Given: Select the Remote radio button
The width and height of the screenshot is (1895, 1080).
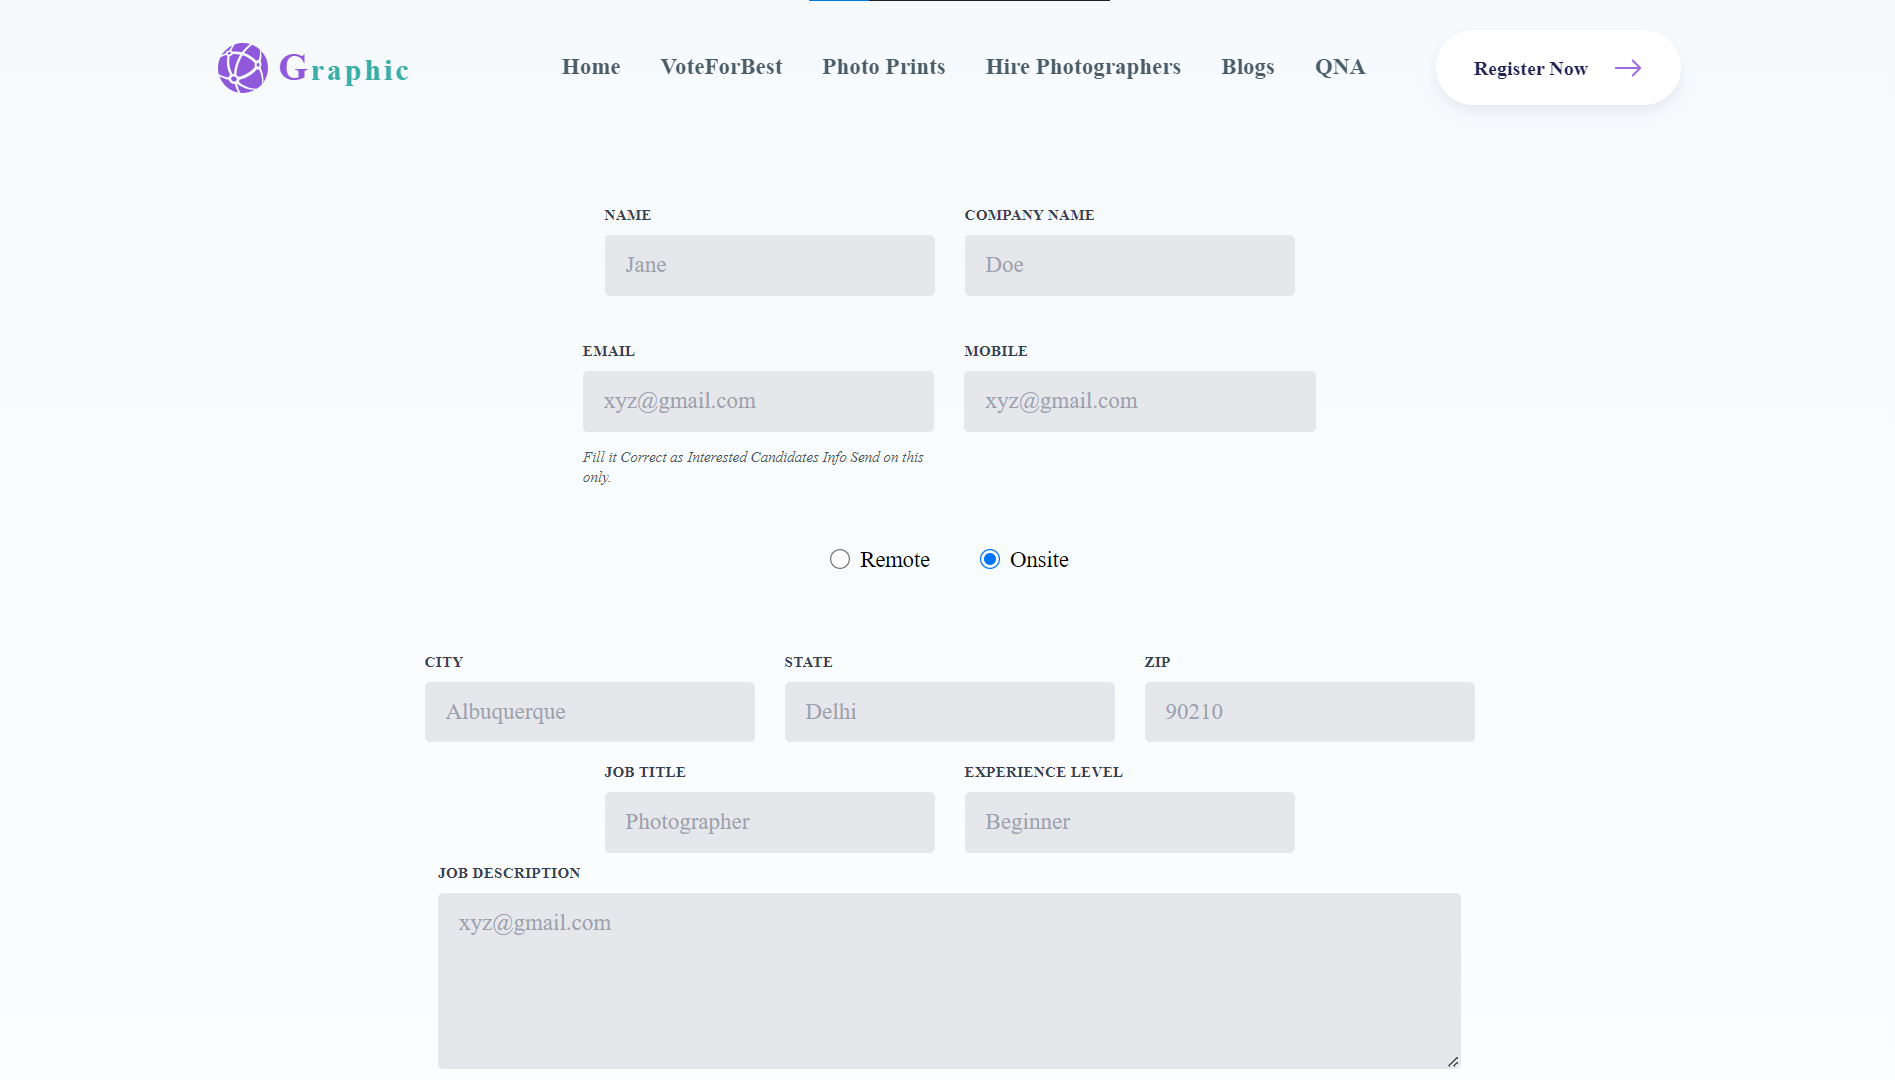Looking at the screenshot, I should 840,559.
